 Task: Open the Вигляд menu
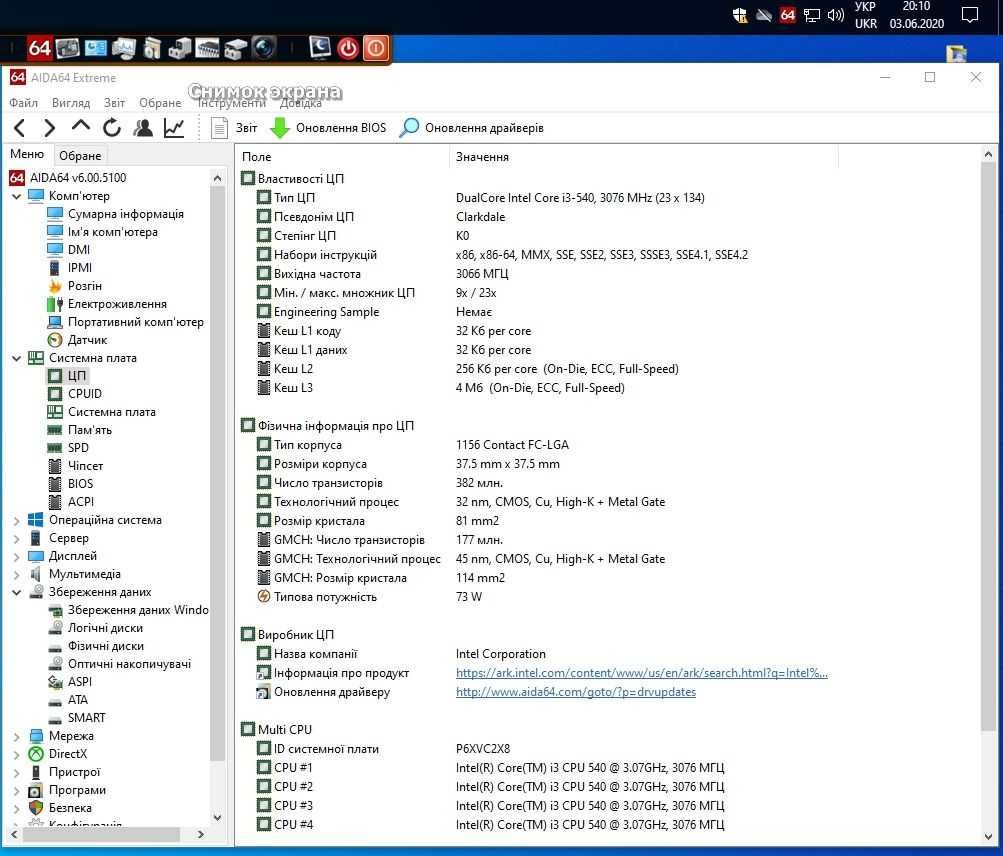[71, 103]
